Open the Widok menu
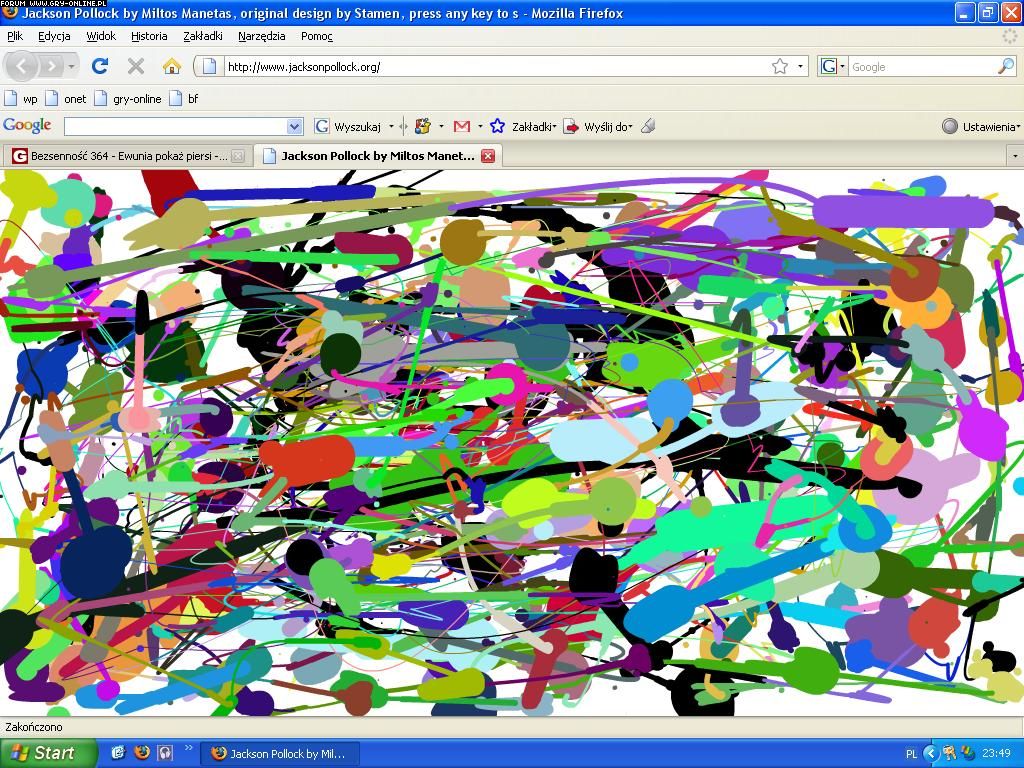This screenshot has width=1024, height=768. pyautogui.click(x=101, y=36)
